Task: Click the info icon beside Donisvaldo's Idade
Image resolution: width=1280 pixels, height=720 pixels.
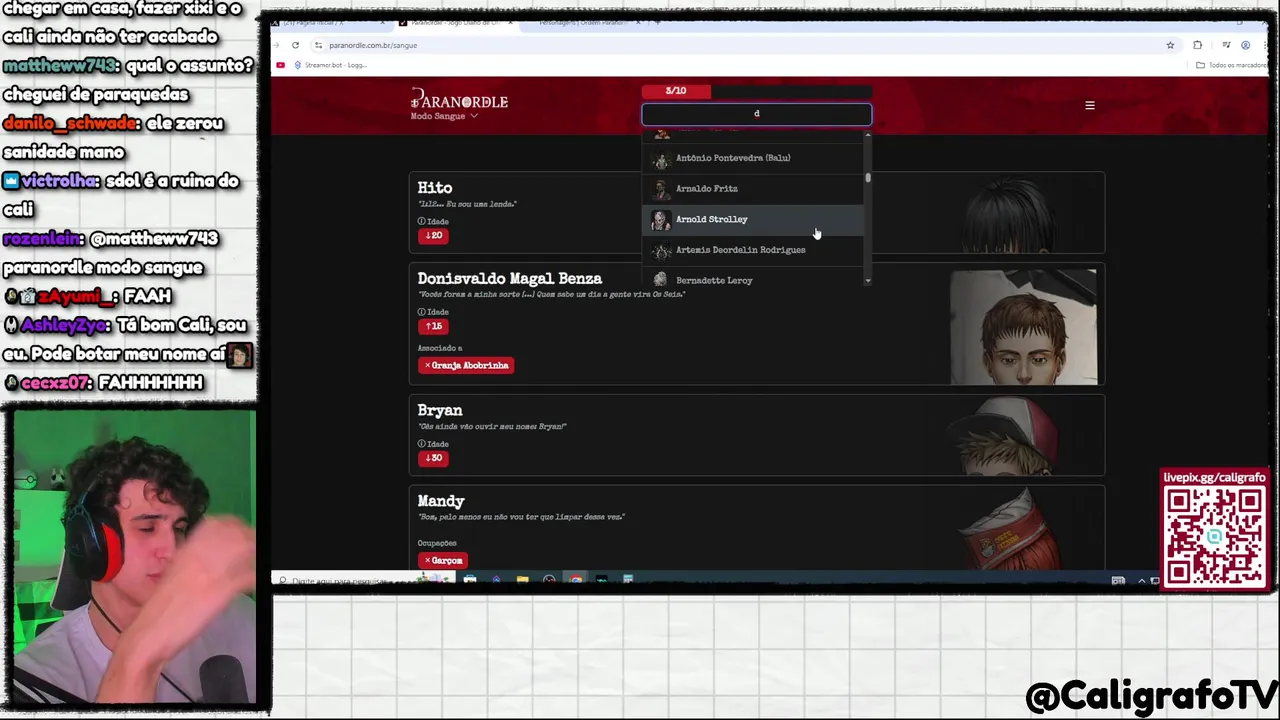Action: 422,312
